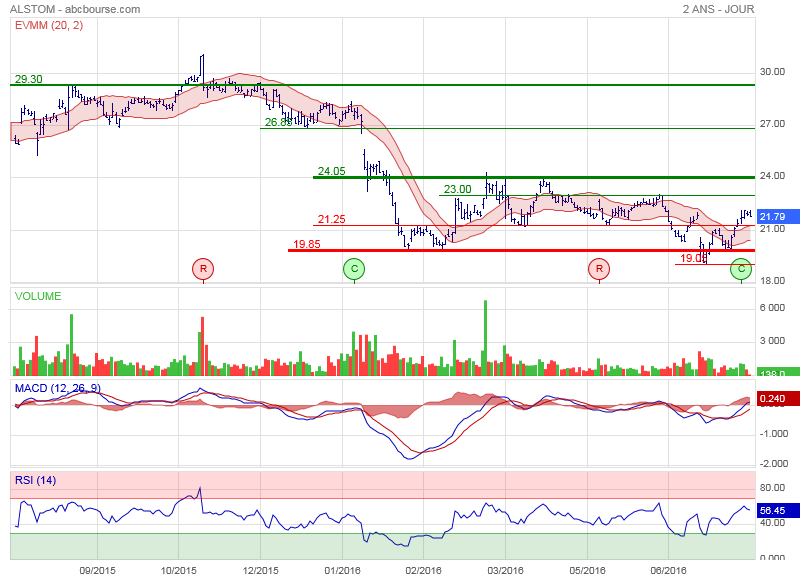Image resolution: width=800 pixels, height=580 pixels.
Task: Click the -1.000 MACD axis label
Action: (773, 434)
